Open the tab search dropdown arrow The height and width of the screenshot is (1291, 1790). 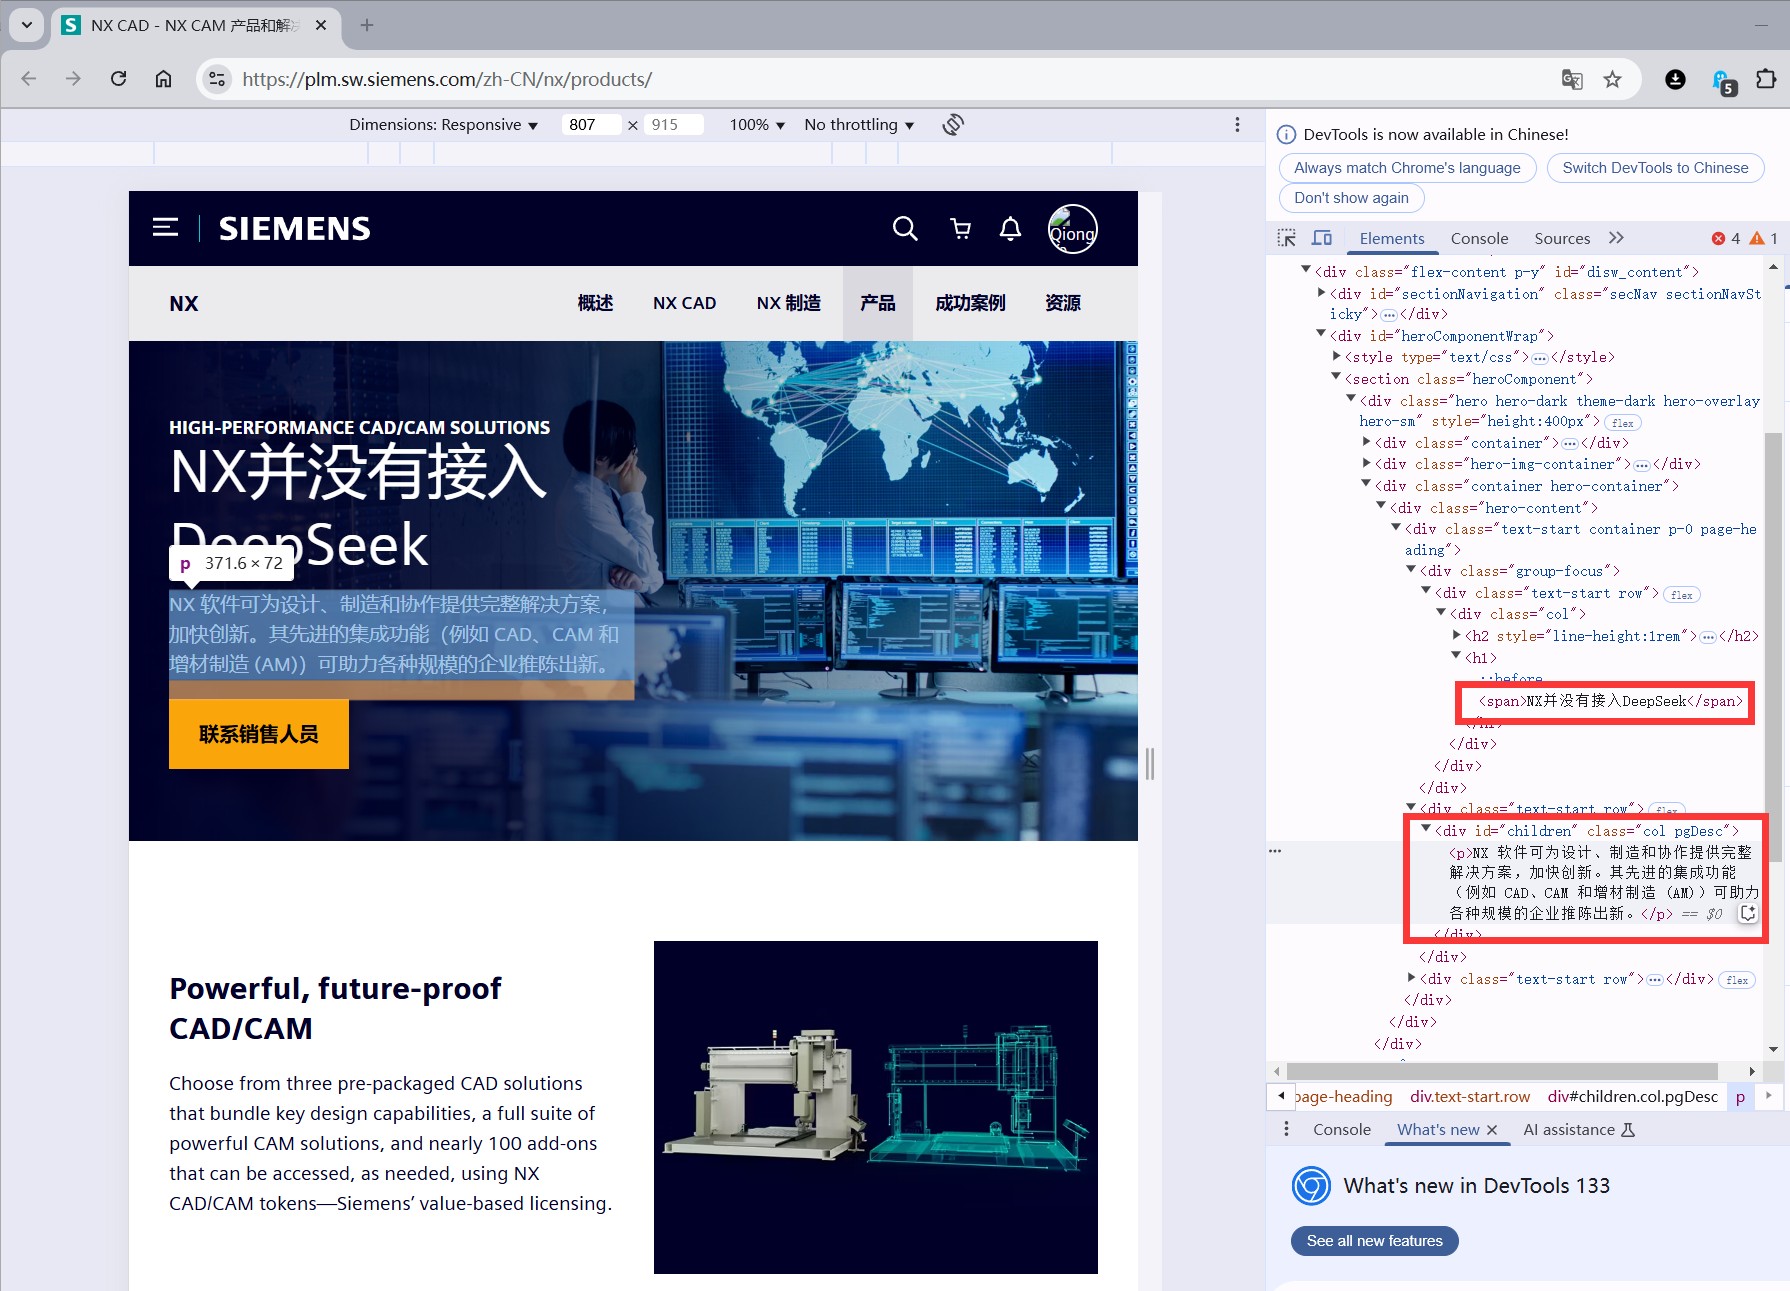click(27, 25)
